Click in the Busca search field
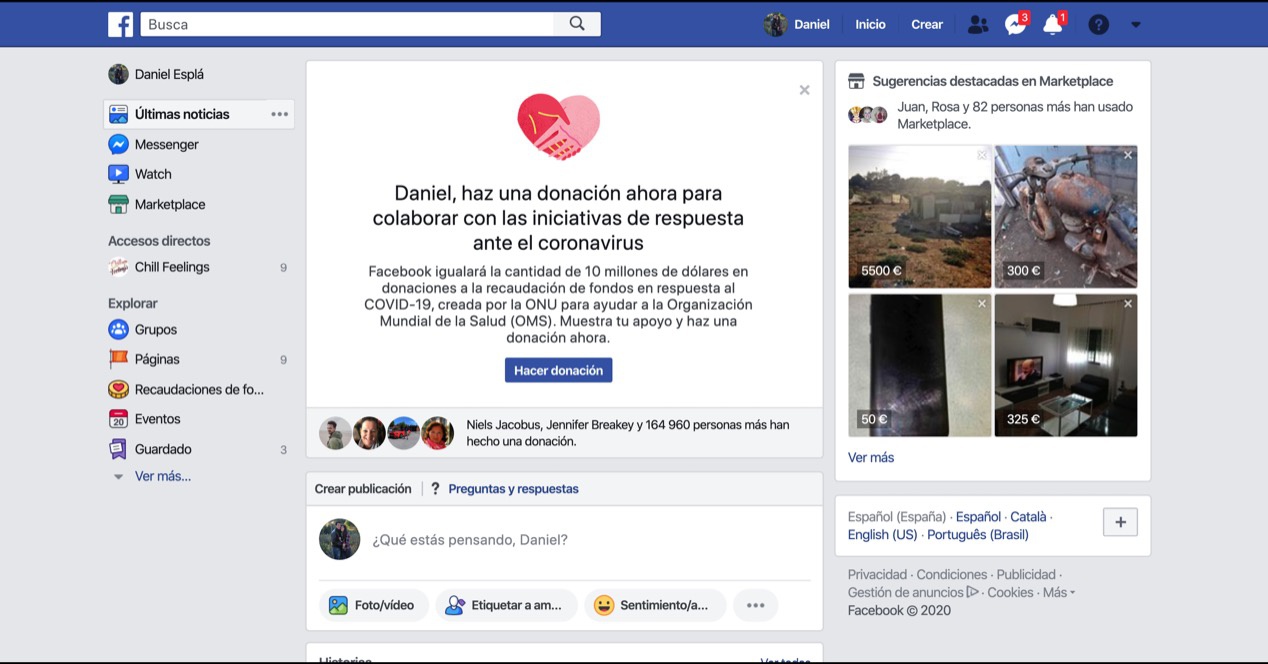The image size is (1268, 664). click(x=348, y=24)
